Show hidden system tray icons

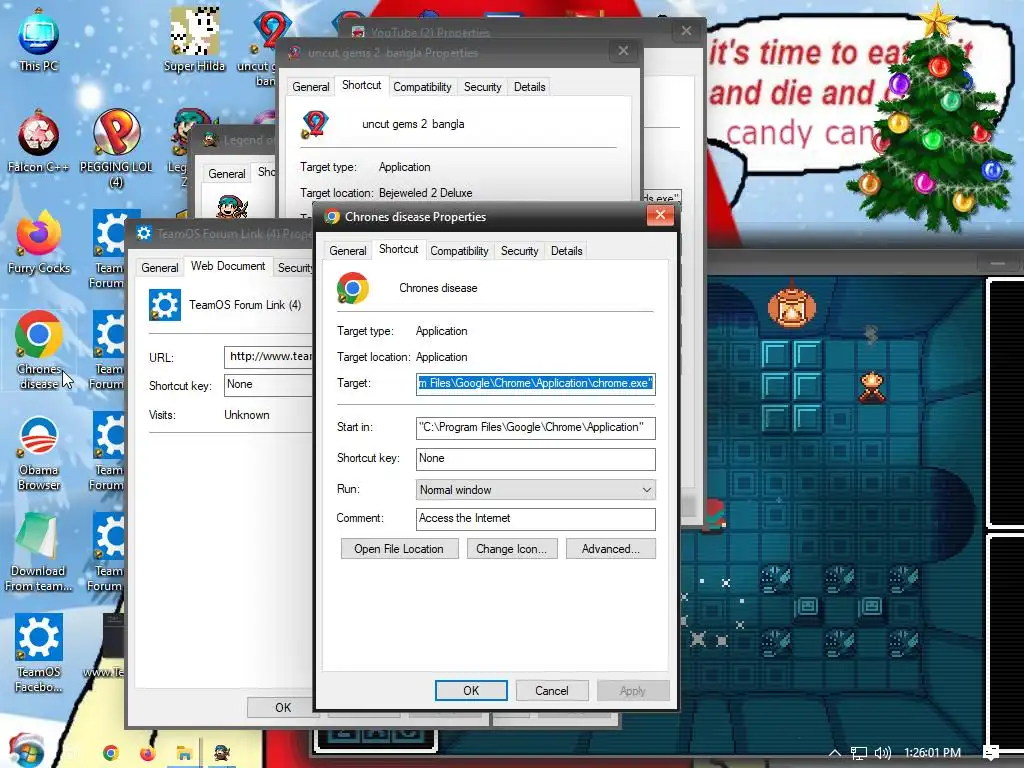(835, 753)
